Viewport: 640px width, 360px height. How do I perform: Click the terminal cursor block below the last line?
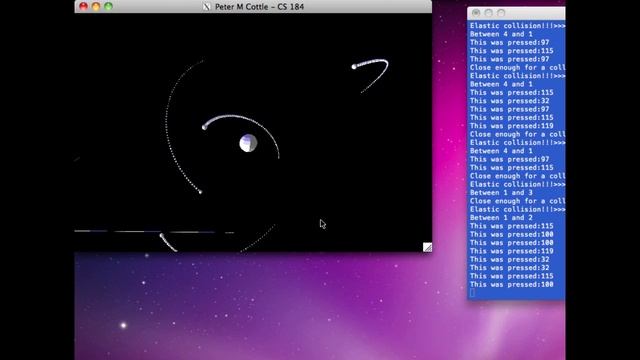tap(472, 293)
